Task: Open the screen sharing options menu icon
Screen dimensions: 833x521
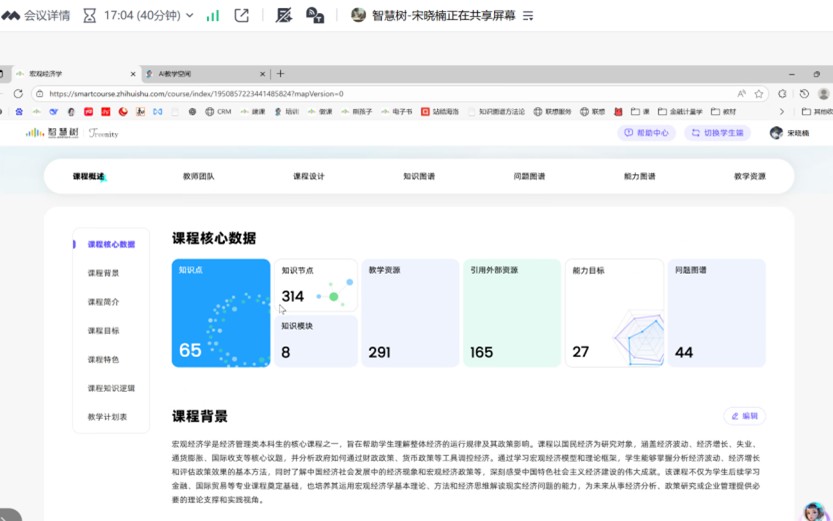Action: tap(528, 15)
